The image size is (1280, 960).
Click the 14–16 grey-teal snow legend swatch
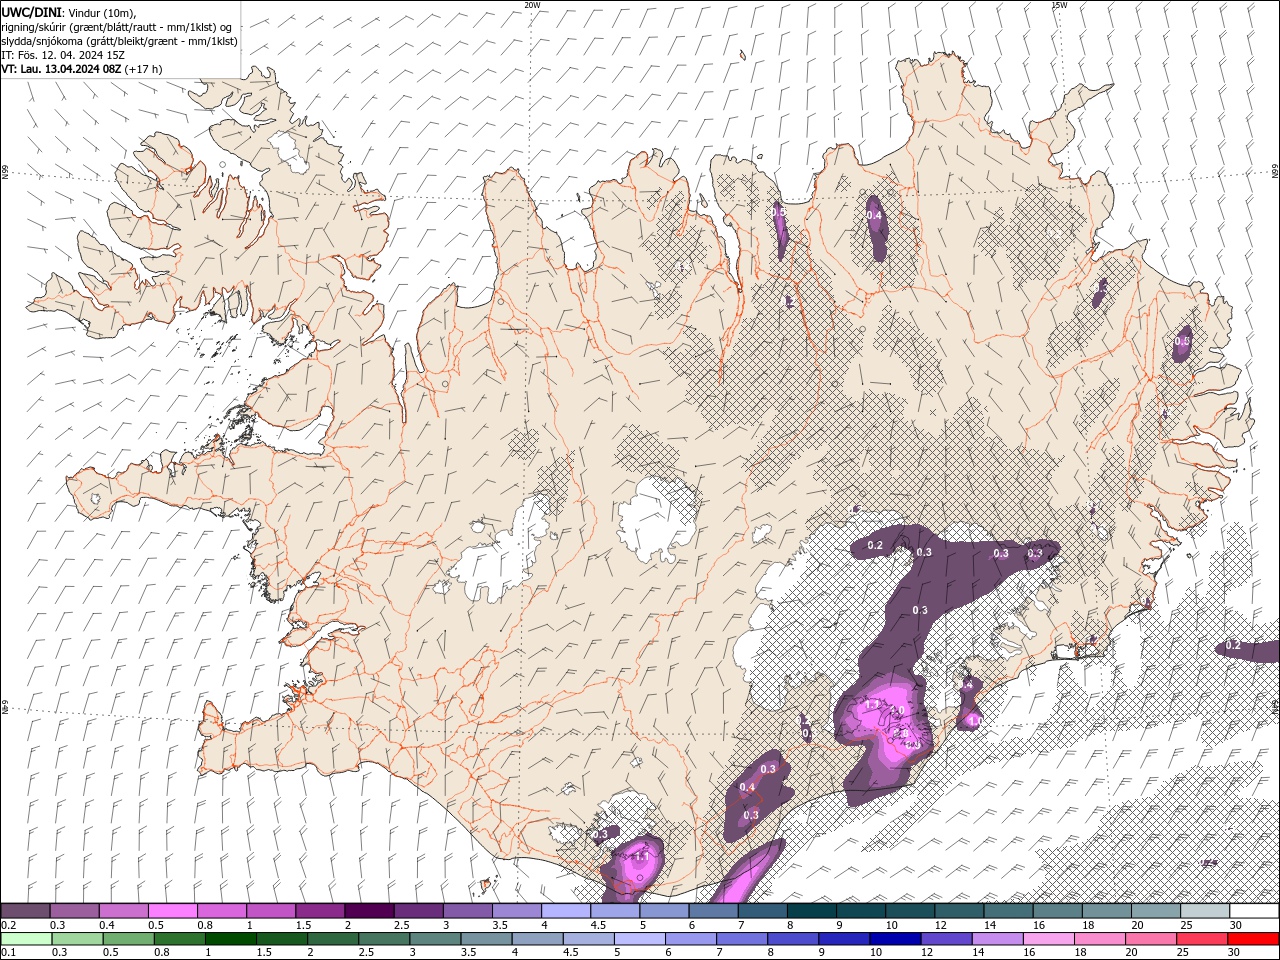click(x=1008, y=911)
